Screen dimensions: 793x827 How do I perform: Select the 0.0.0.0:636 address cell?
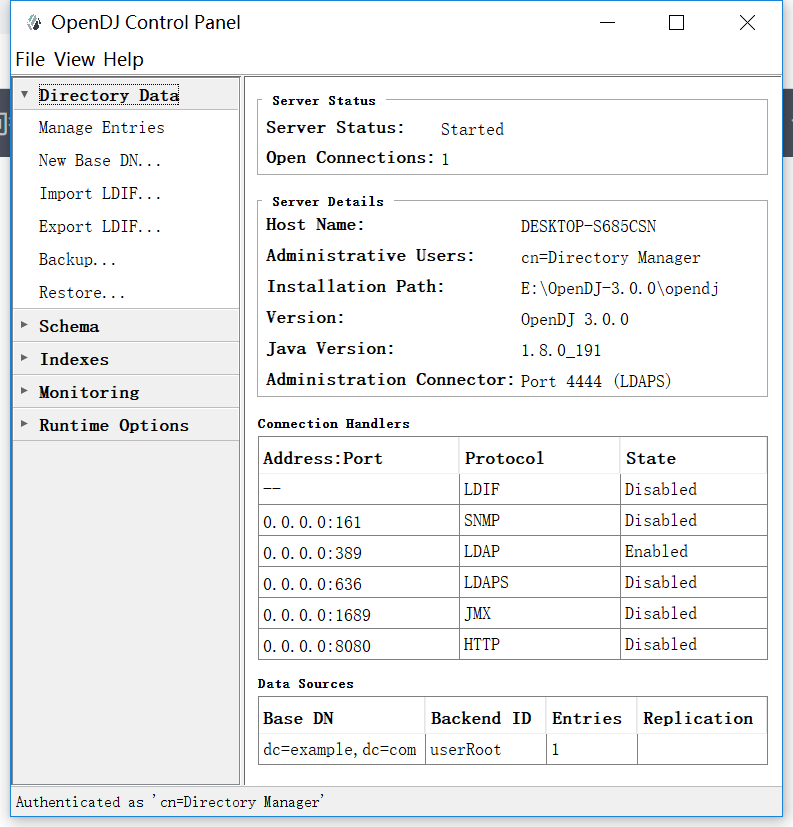click(x=359, y=583)
